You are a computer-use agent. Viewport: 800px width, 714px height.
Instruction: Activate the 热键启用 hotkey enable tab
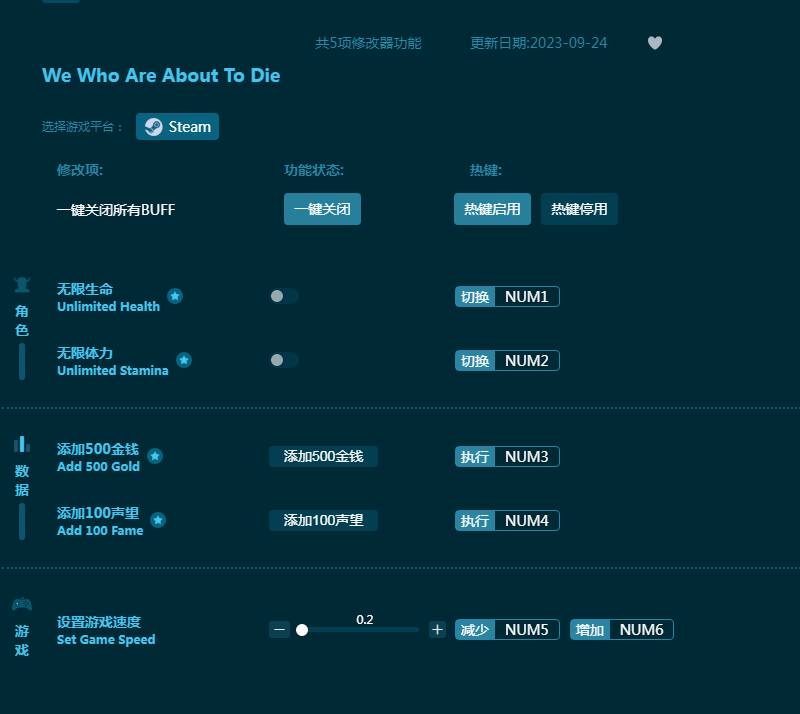click(492, 209)
